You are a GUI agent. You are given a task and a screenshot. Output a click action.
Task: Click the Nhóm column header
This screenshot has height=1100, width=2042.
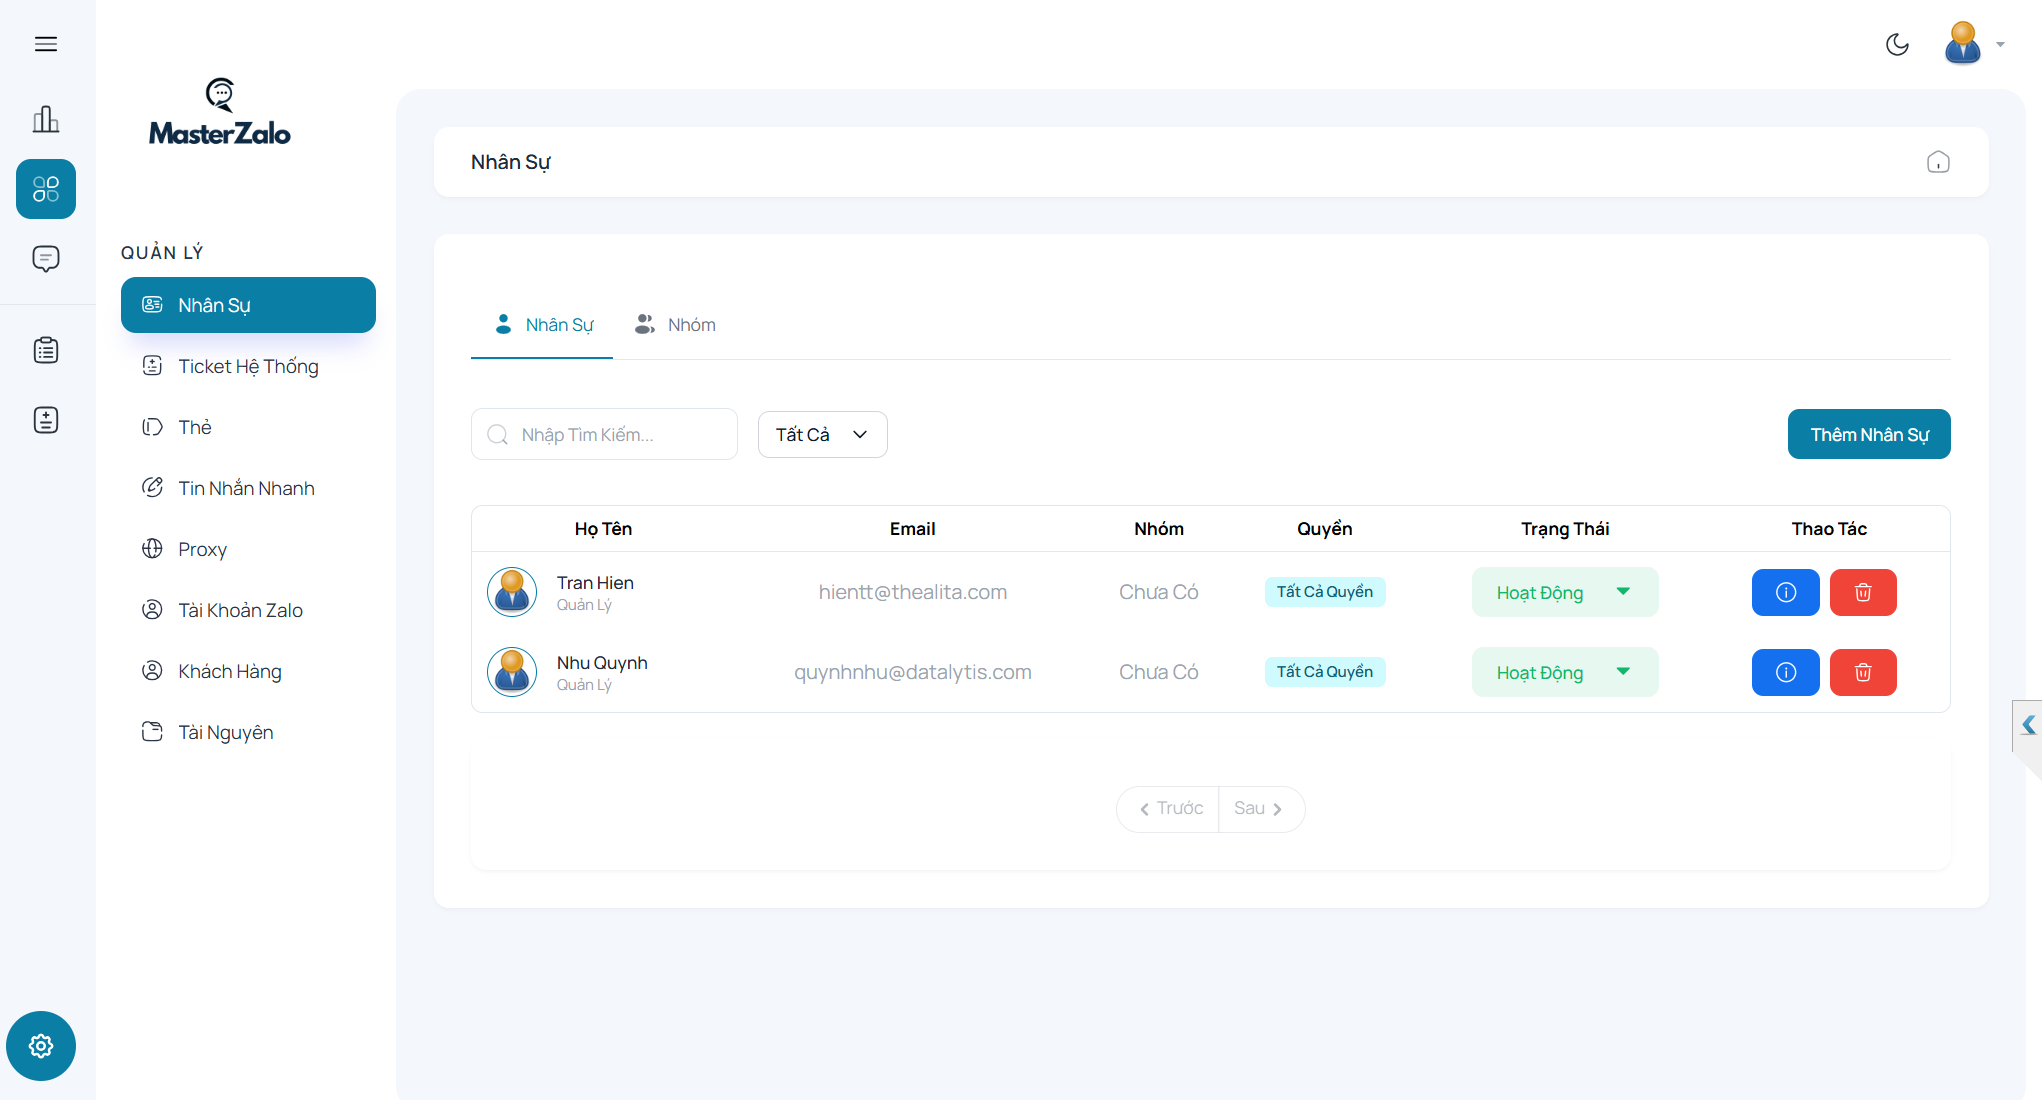coord(1159,529)
